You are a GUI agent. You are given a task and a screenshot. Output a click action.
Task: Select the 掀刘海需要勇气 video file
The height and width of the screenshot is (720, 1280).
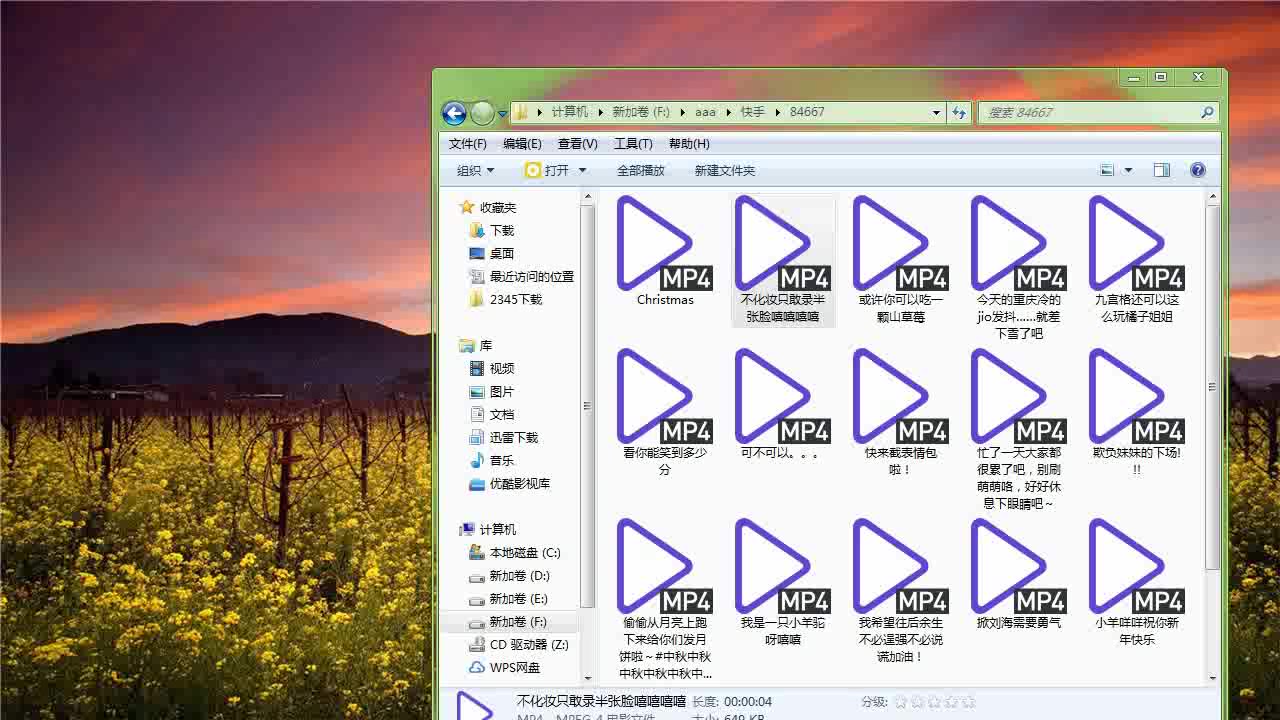[1018, 574]
